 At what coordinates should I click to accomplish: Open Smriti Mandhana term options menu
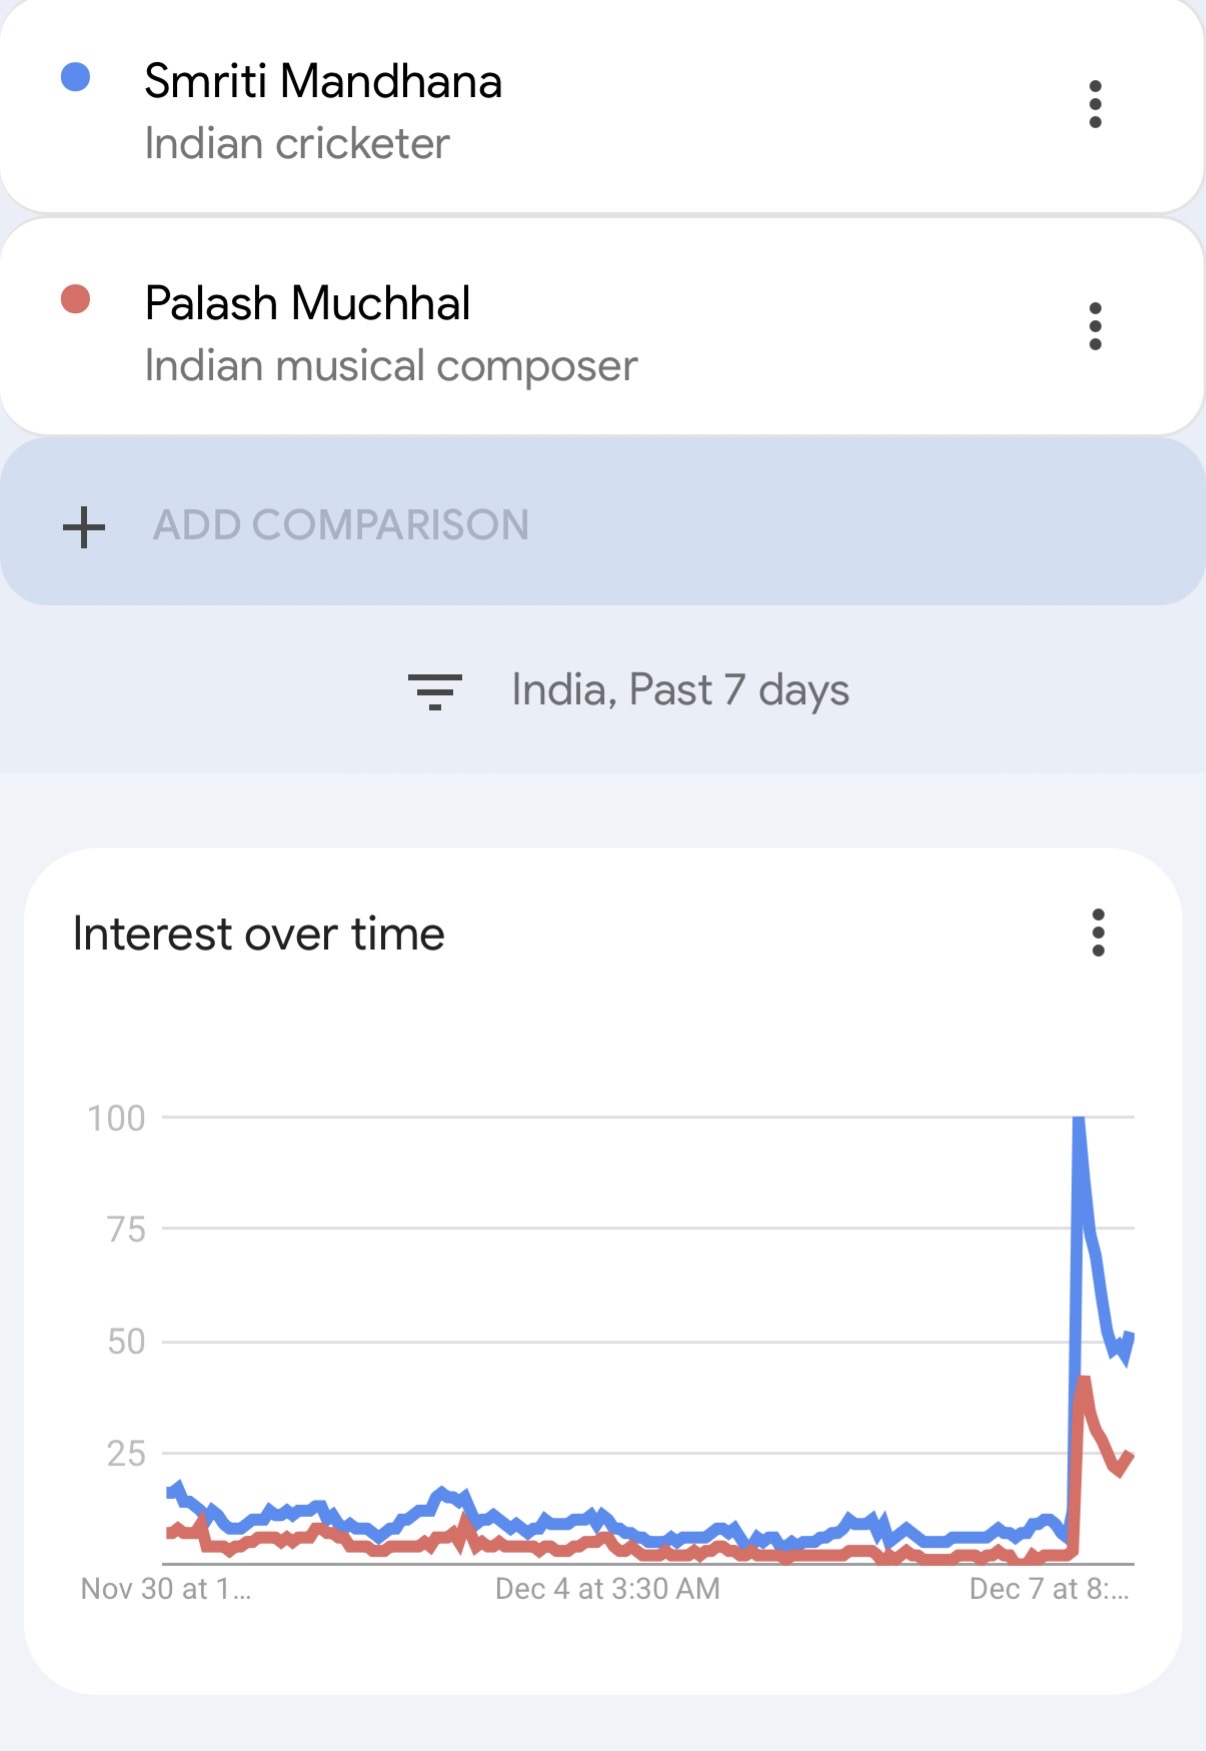click(1095, 105)
